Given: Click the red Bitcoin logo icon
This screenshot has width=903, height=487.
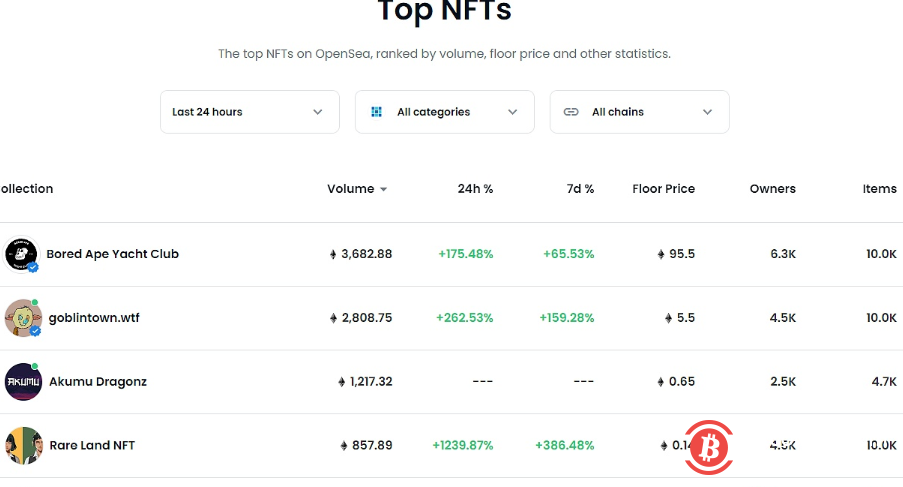Looking at the screenshot, I should 710,447.
